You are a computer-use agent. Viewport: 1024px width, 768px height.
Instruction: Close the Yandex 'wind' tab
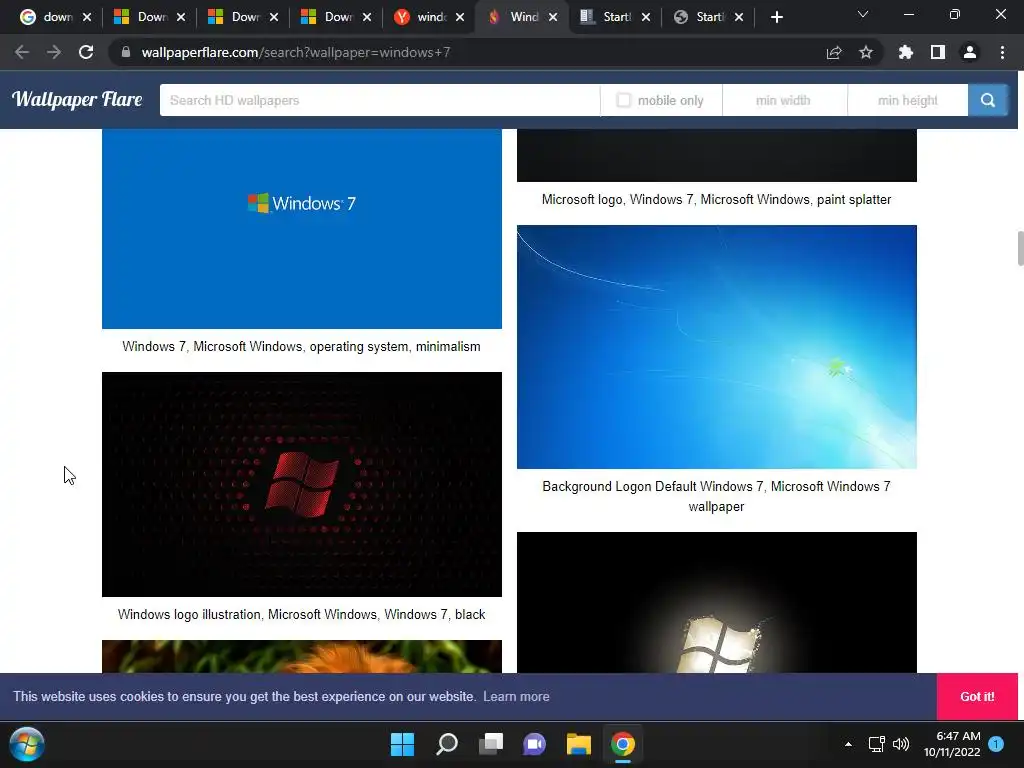(460, 17)
